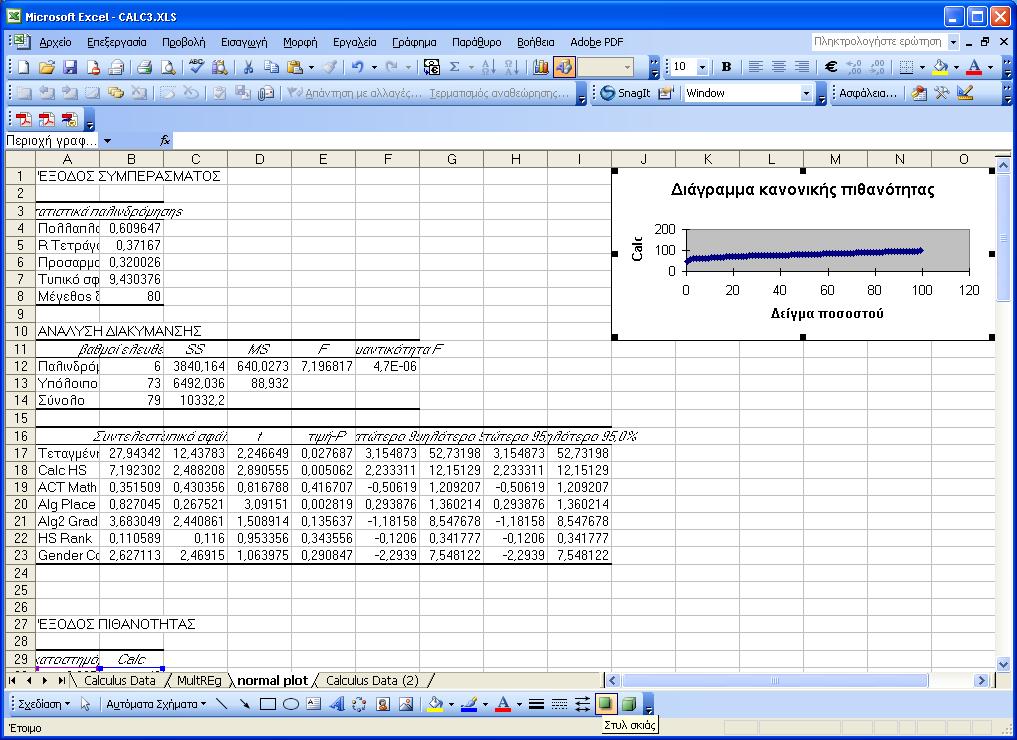
Task: Click the Ασφάλεια security button
Action: pos(867,93)
